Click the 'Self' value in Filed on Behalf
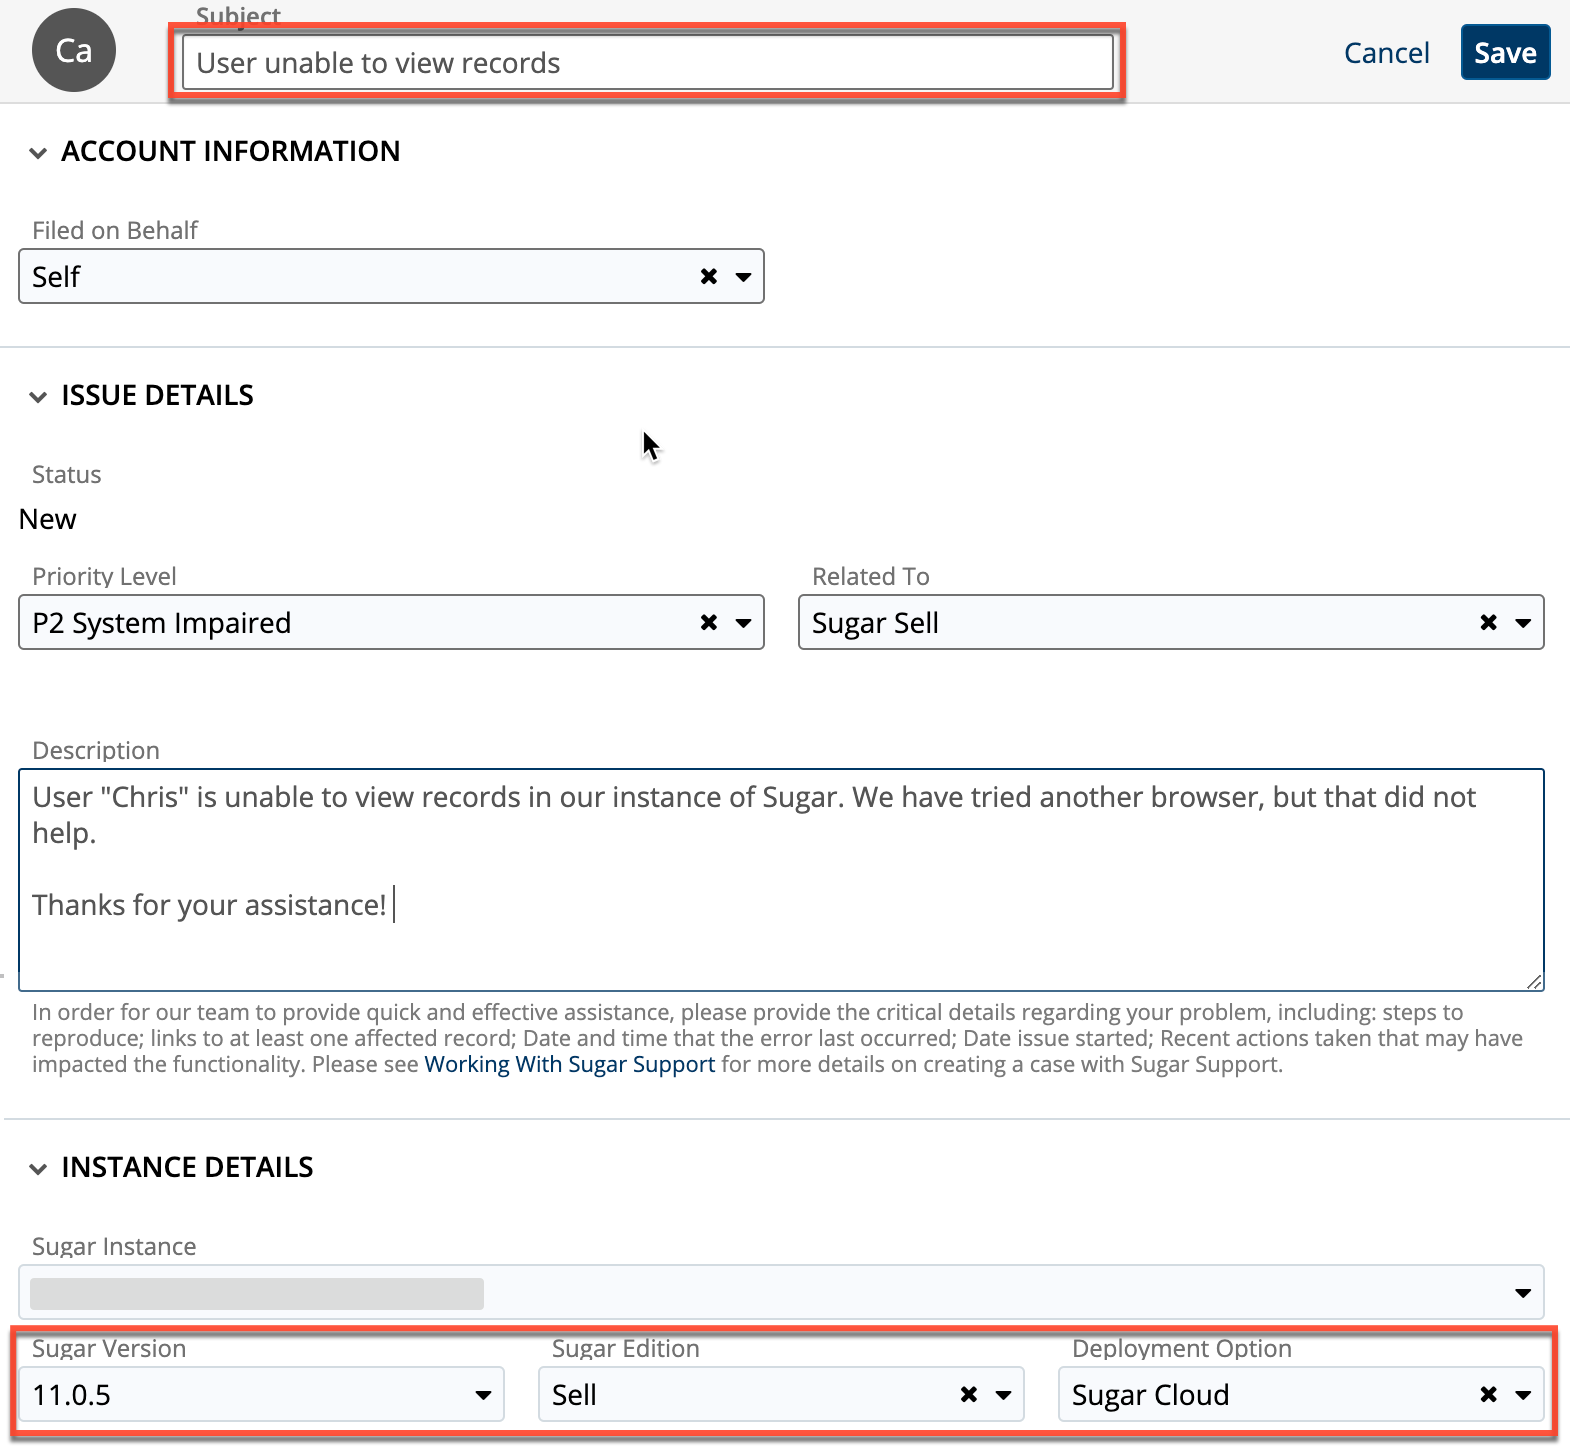The image size is (1570, 1450). coord(56,277)
